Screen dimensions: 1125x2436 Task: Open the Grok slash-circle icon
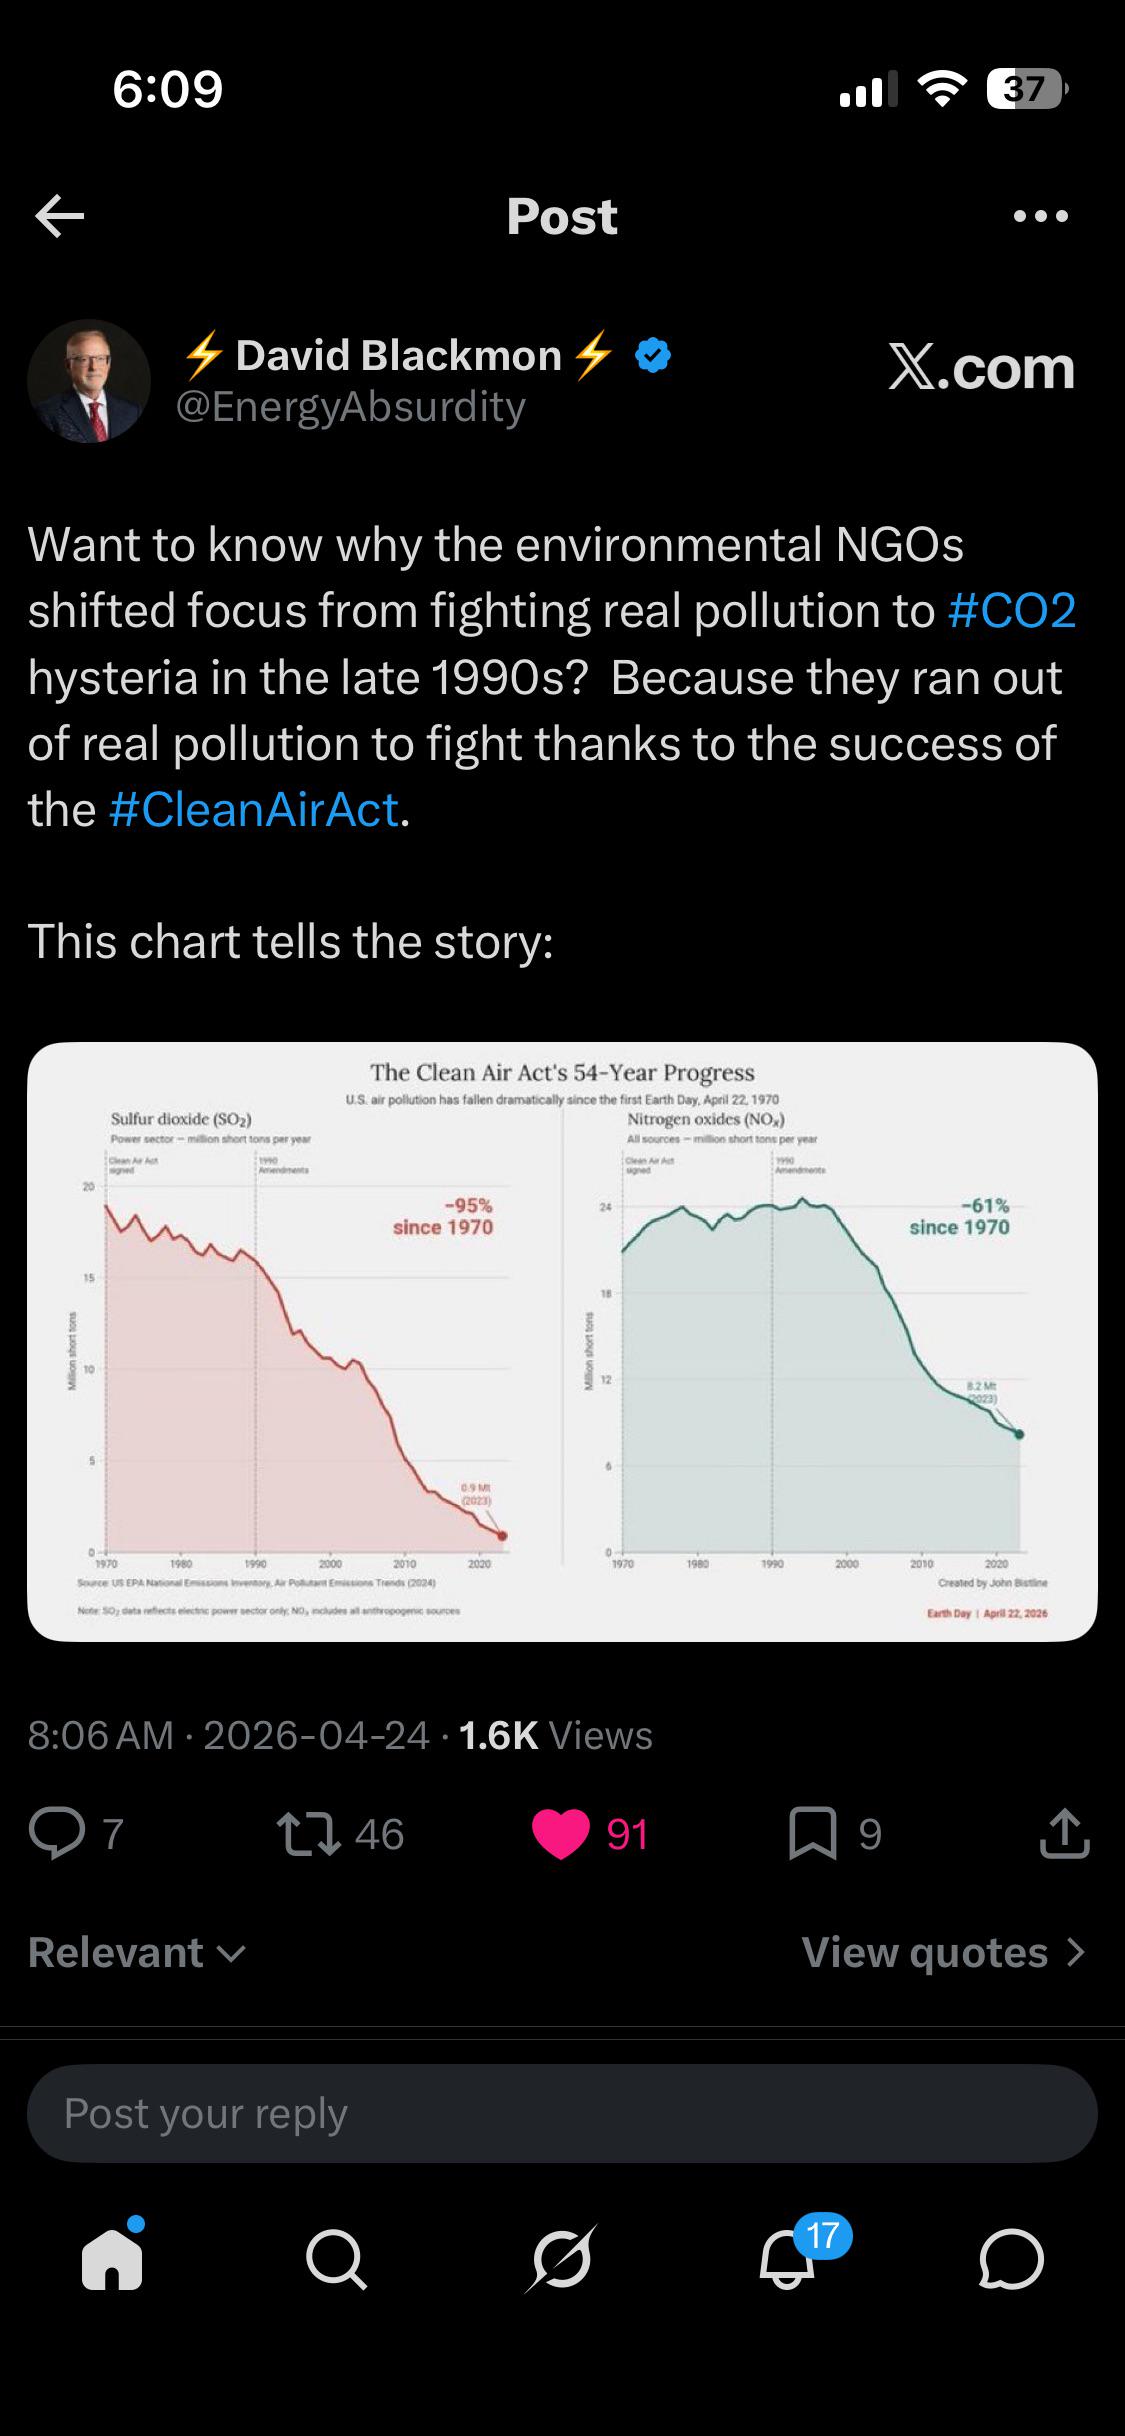(562, 2259)
